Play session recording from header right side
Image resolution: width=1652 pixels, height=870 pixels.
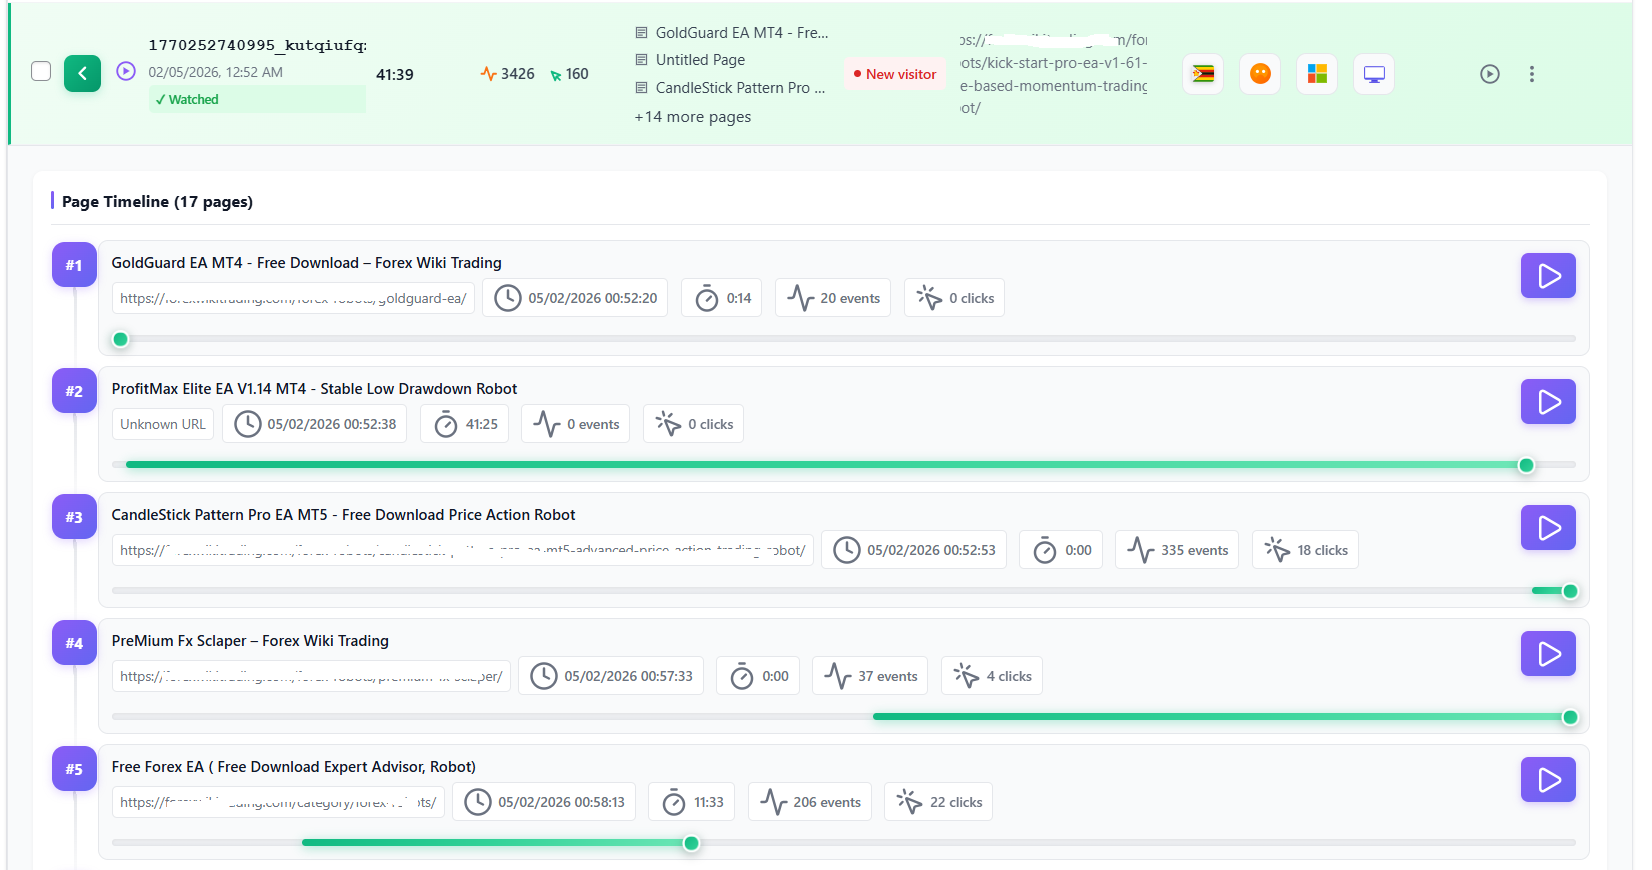click(x=1489, y=74)
